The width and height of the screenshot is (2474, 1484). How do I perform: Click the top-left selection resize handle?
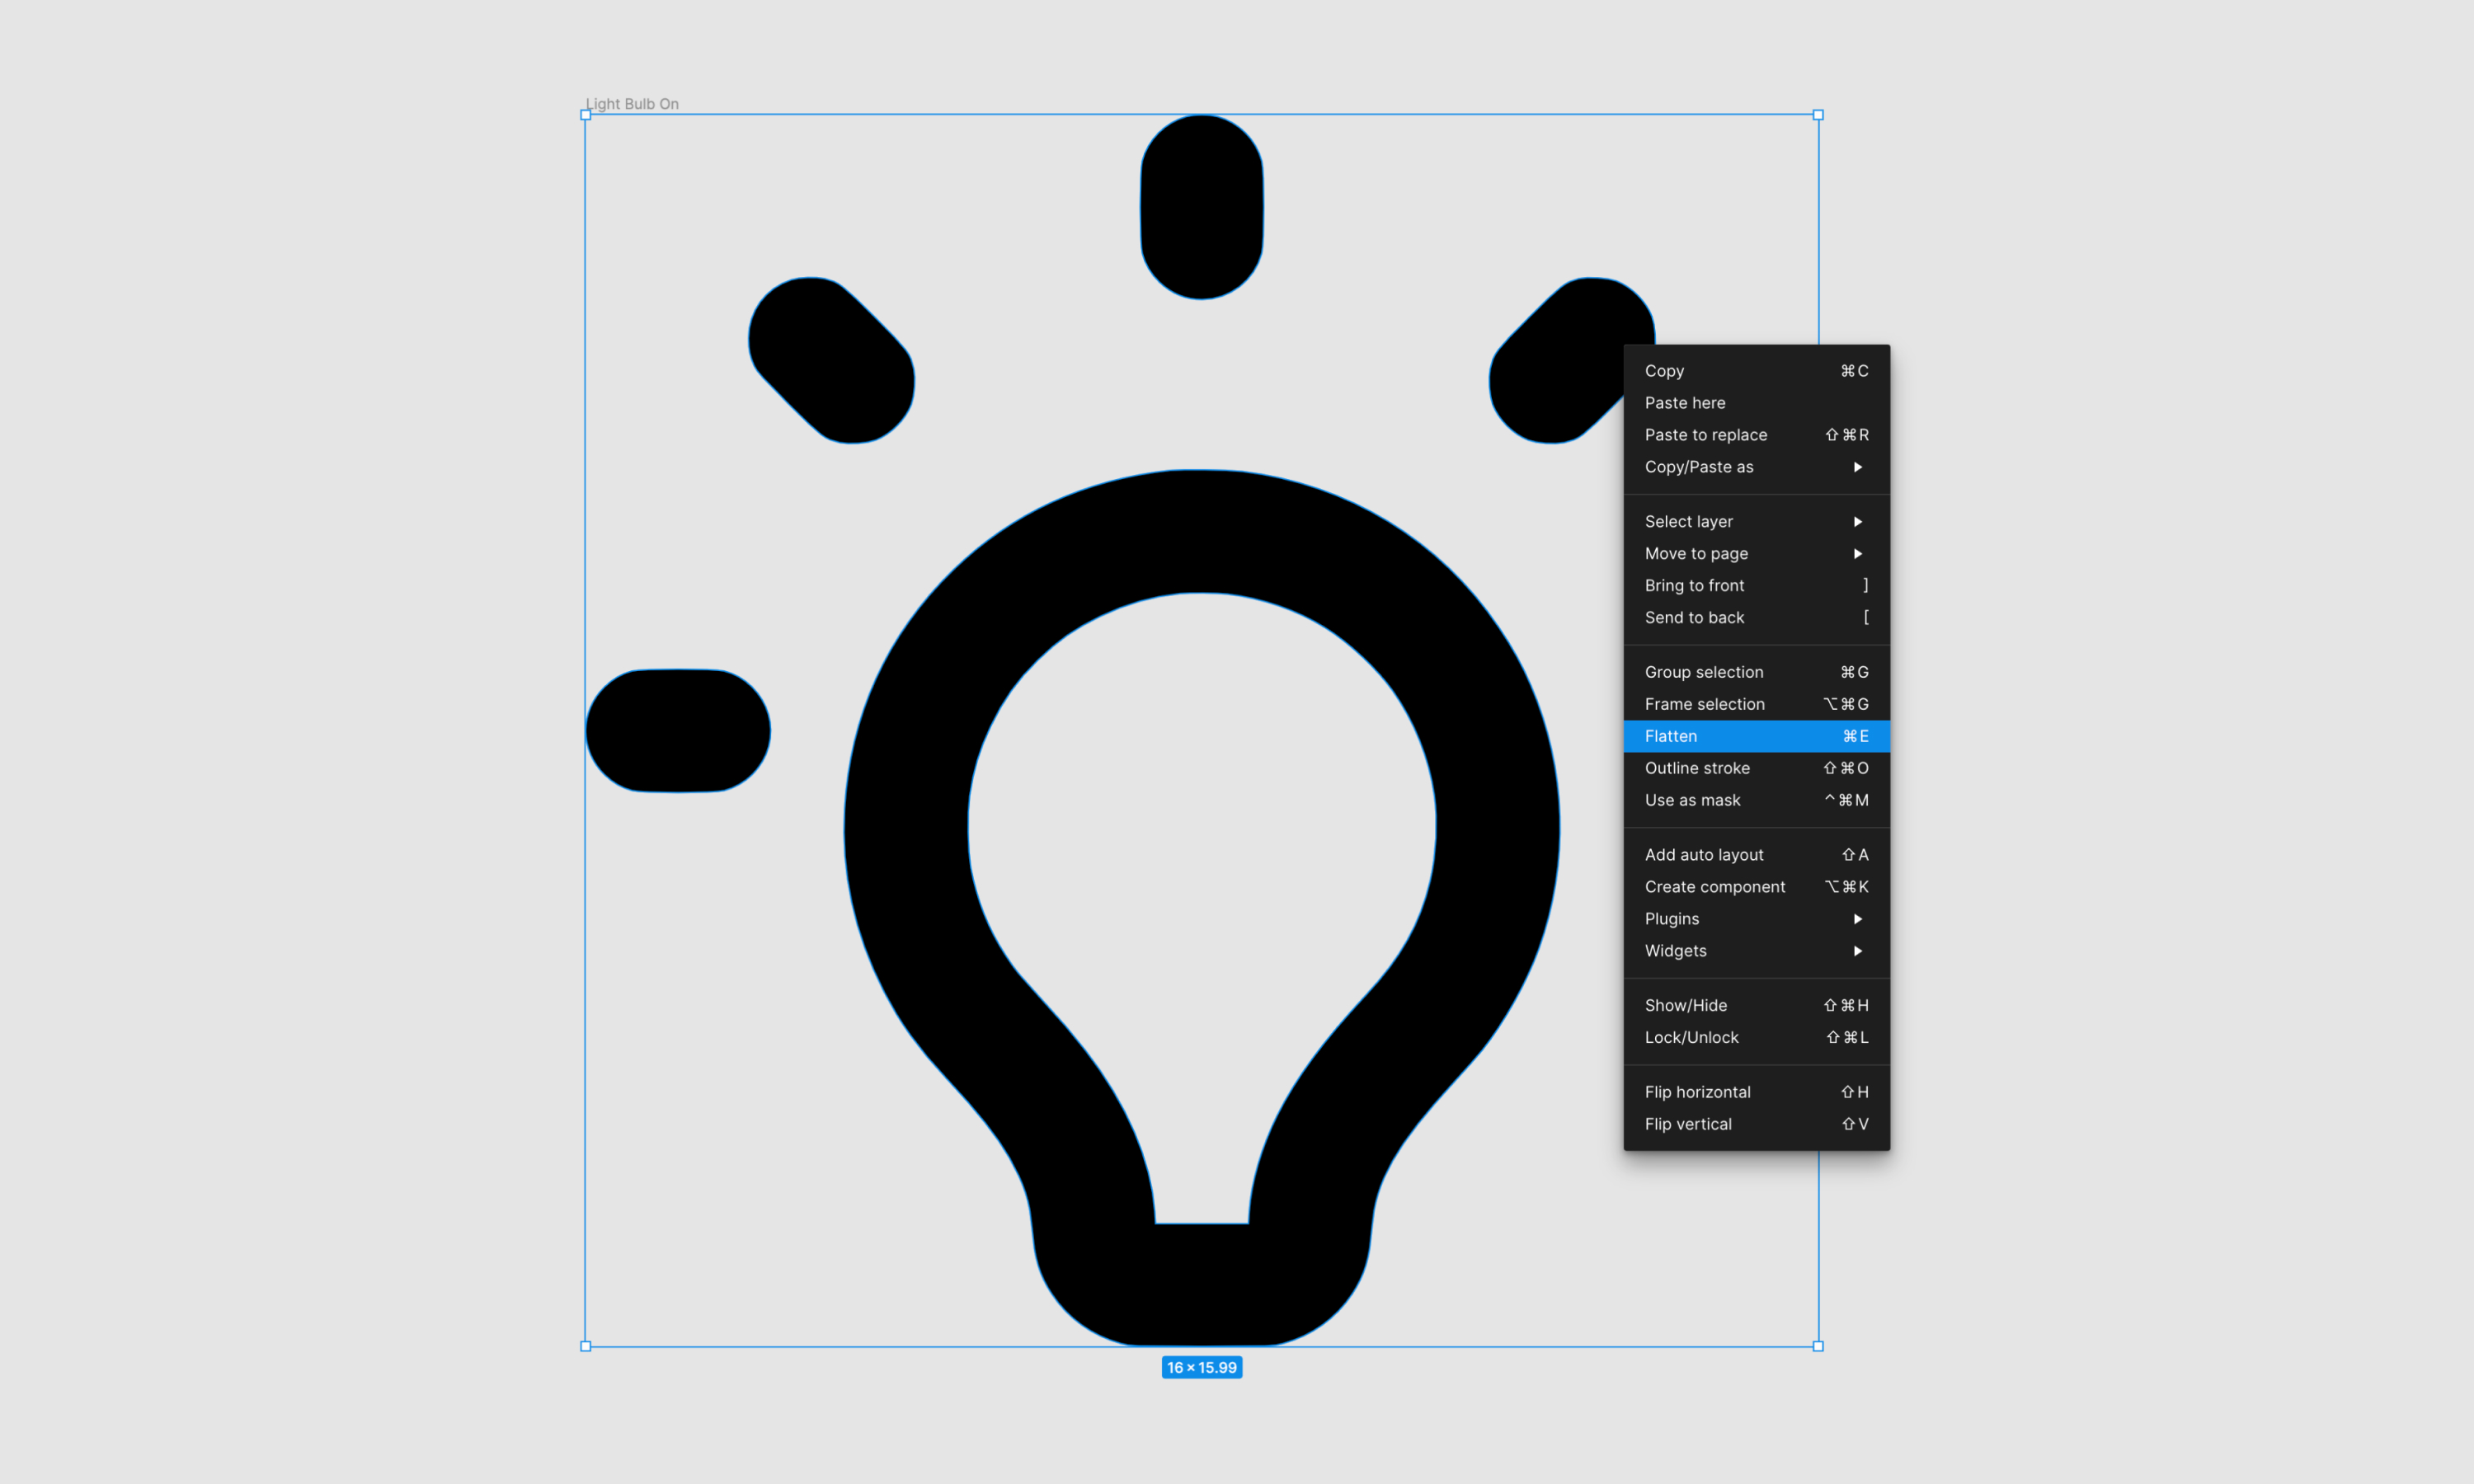pos(586,115)
